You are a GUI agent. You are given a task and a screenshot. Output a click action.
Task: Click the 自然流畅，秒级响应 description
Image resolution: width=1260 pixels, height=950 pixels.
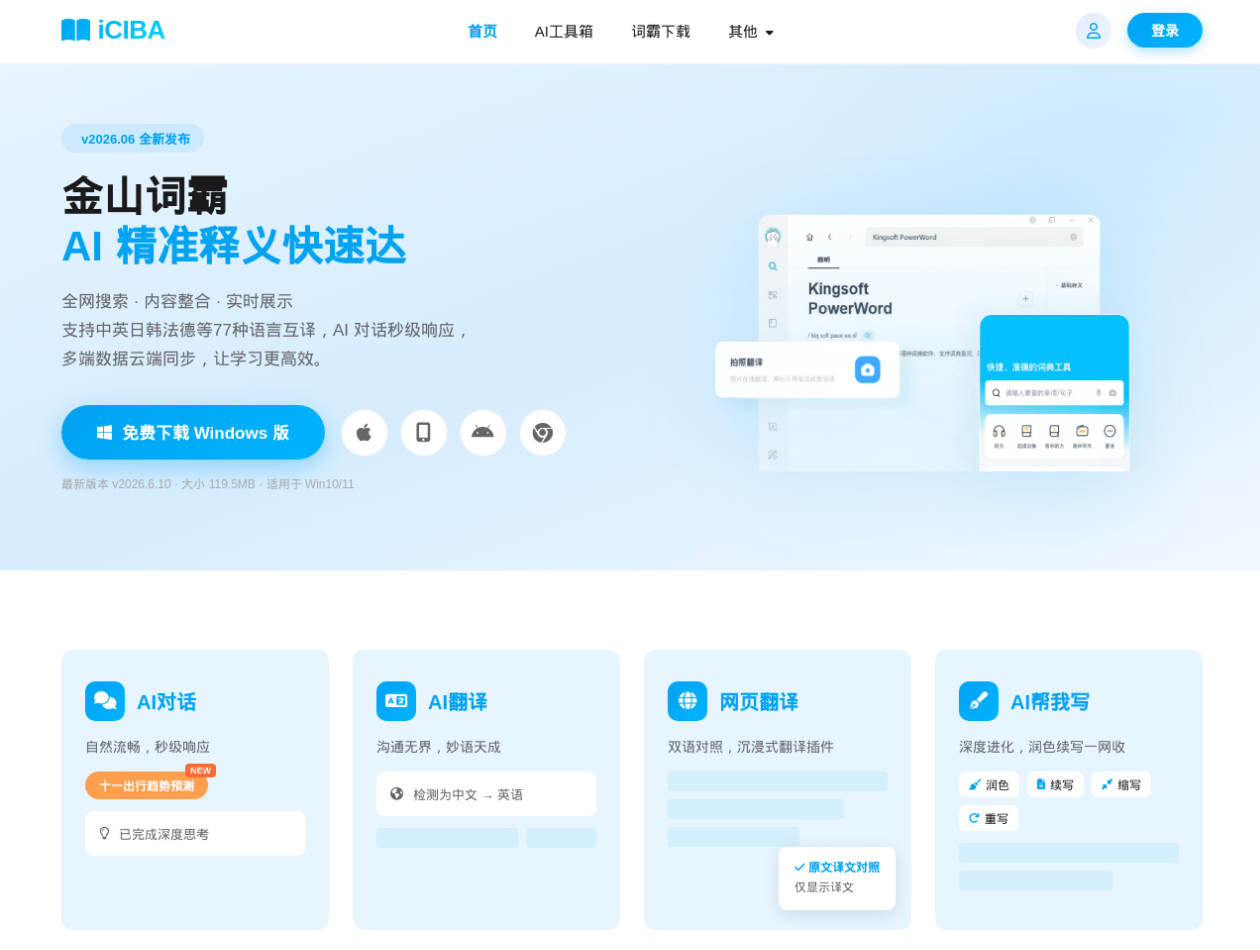tap(148, 747)
